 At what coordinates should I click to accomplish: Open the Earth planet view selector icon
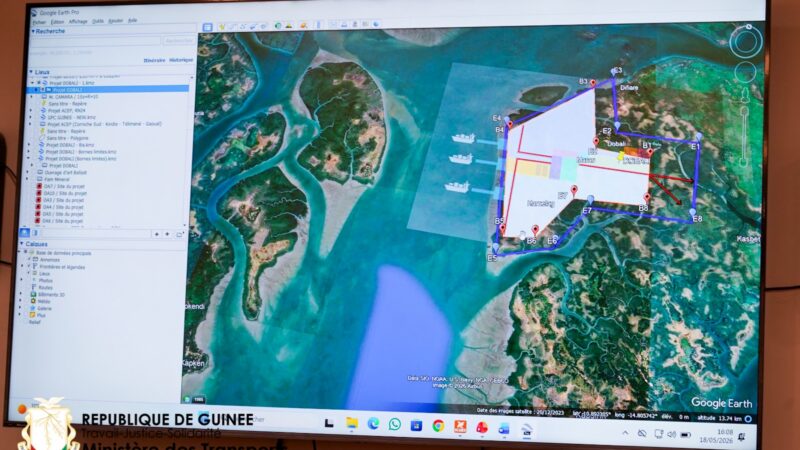pos(304,24)
